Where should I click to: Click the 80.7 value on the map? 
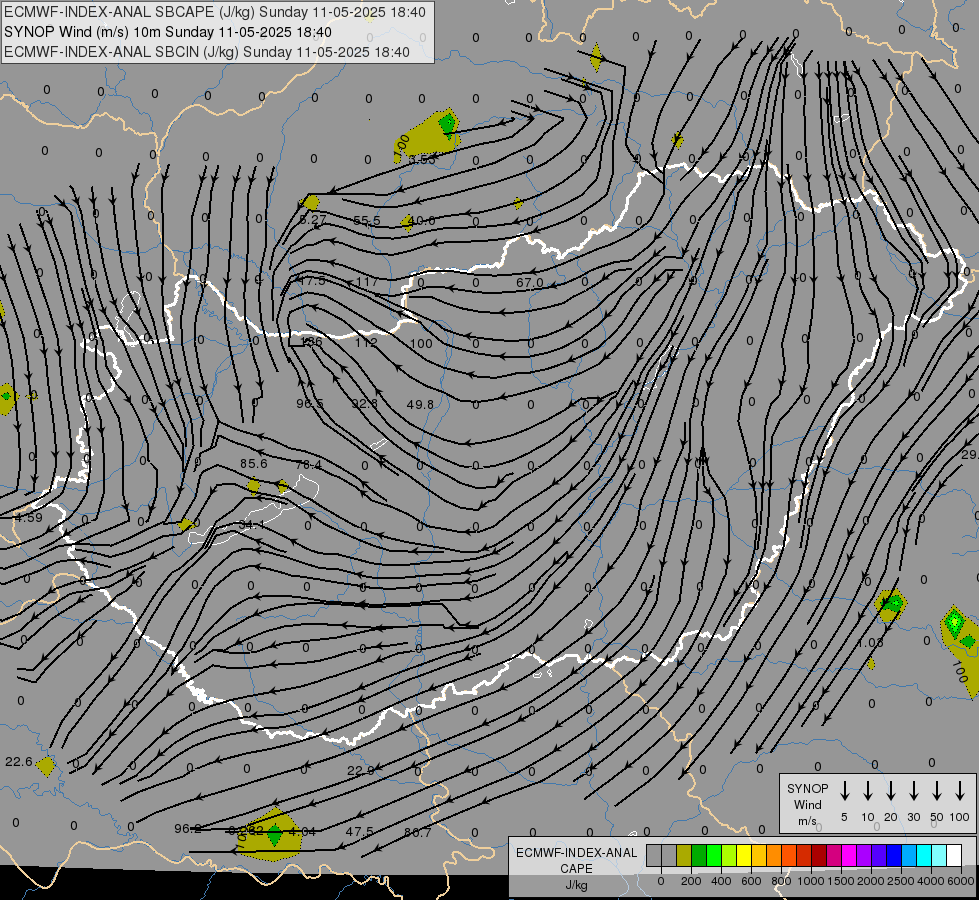[x=418, y=833]
